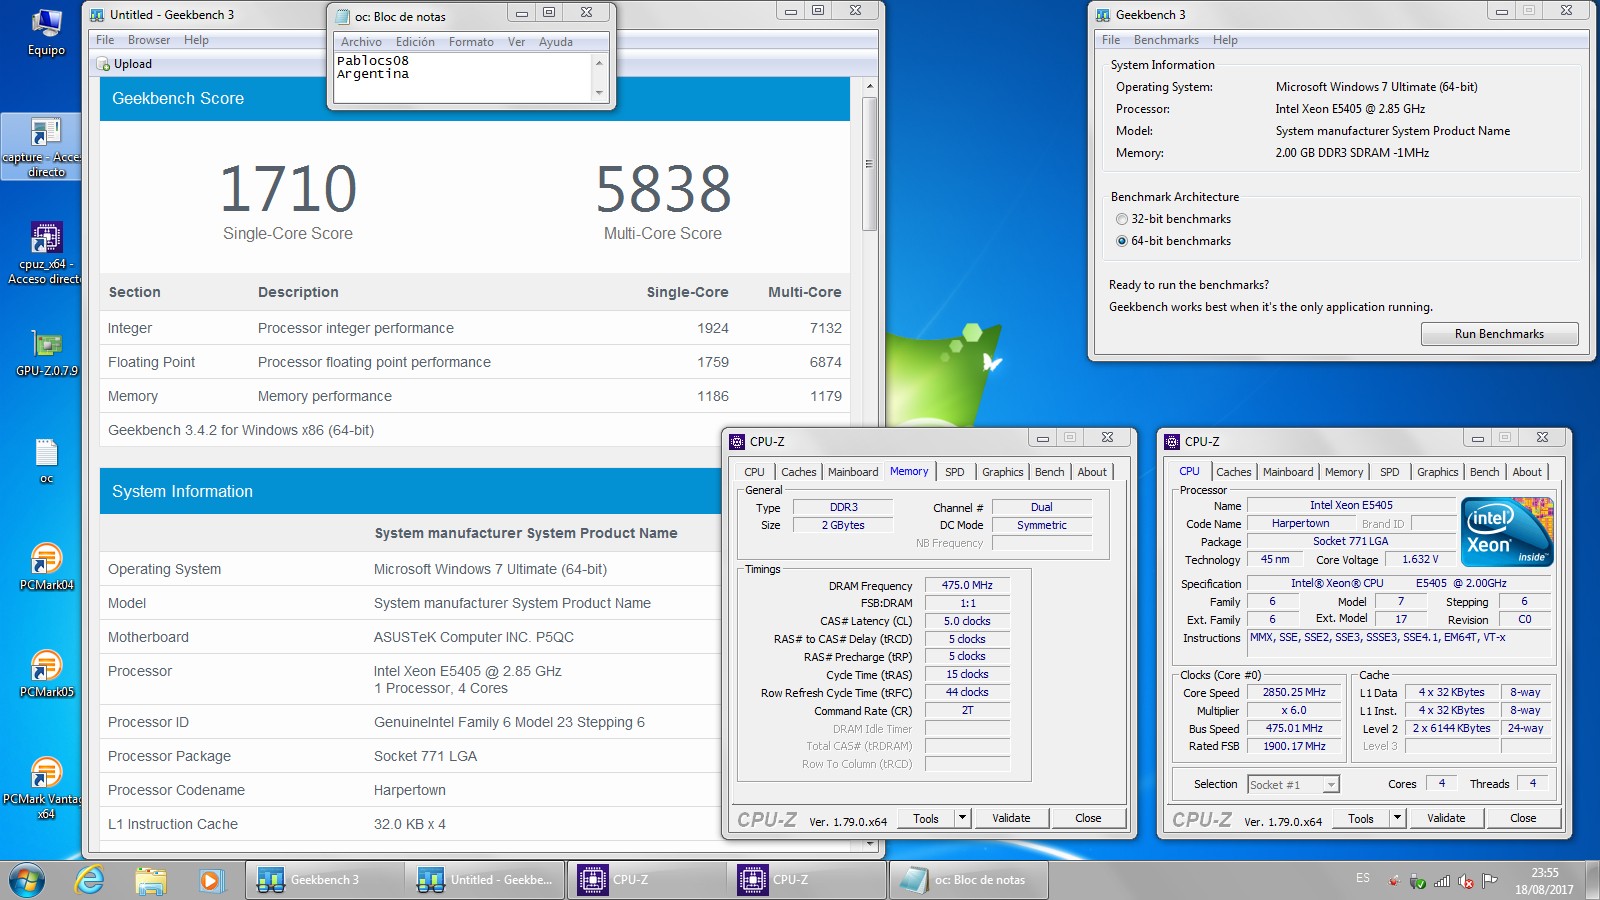
Task: Expand the Socket #1 selection dropdown
Action: pos(1331,785)
